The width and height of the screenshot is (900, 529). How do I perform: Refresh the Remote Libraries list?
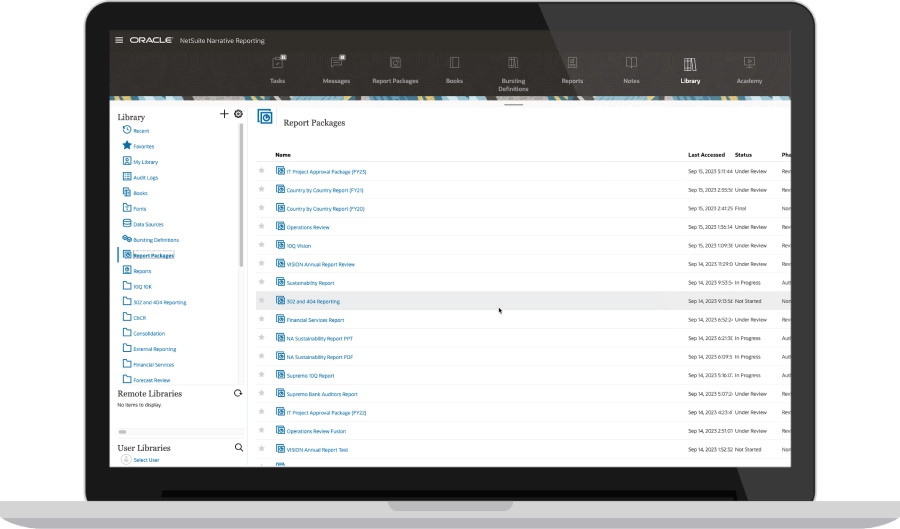coord(238,394)
